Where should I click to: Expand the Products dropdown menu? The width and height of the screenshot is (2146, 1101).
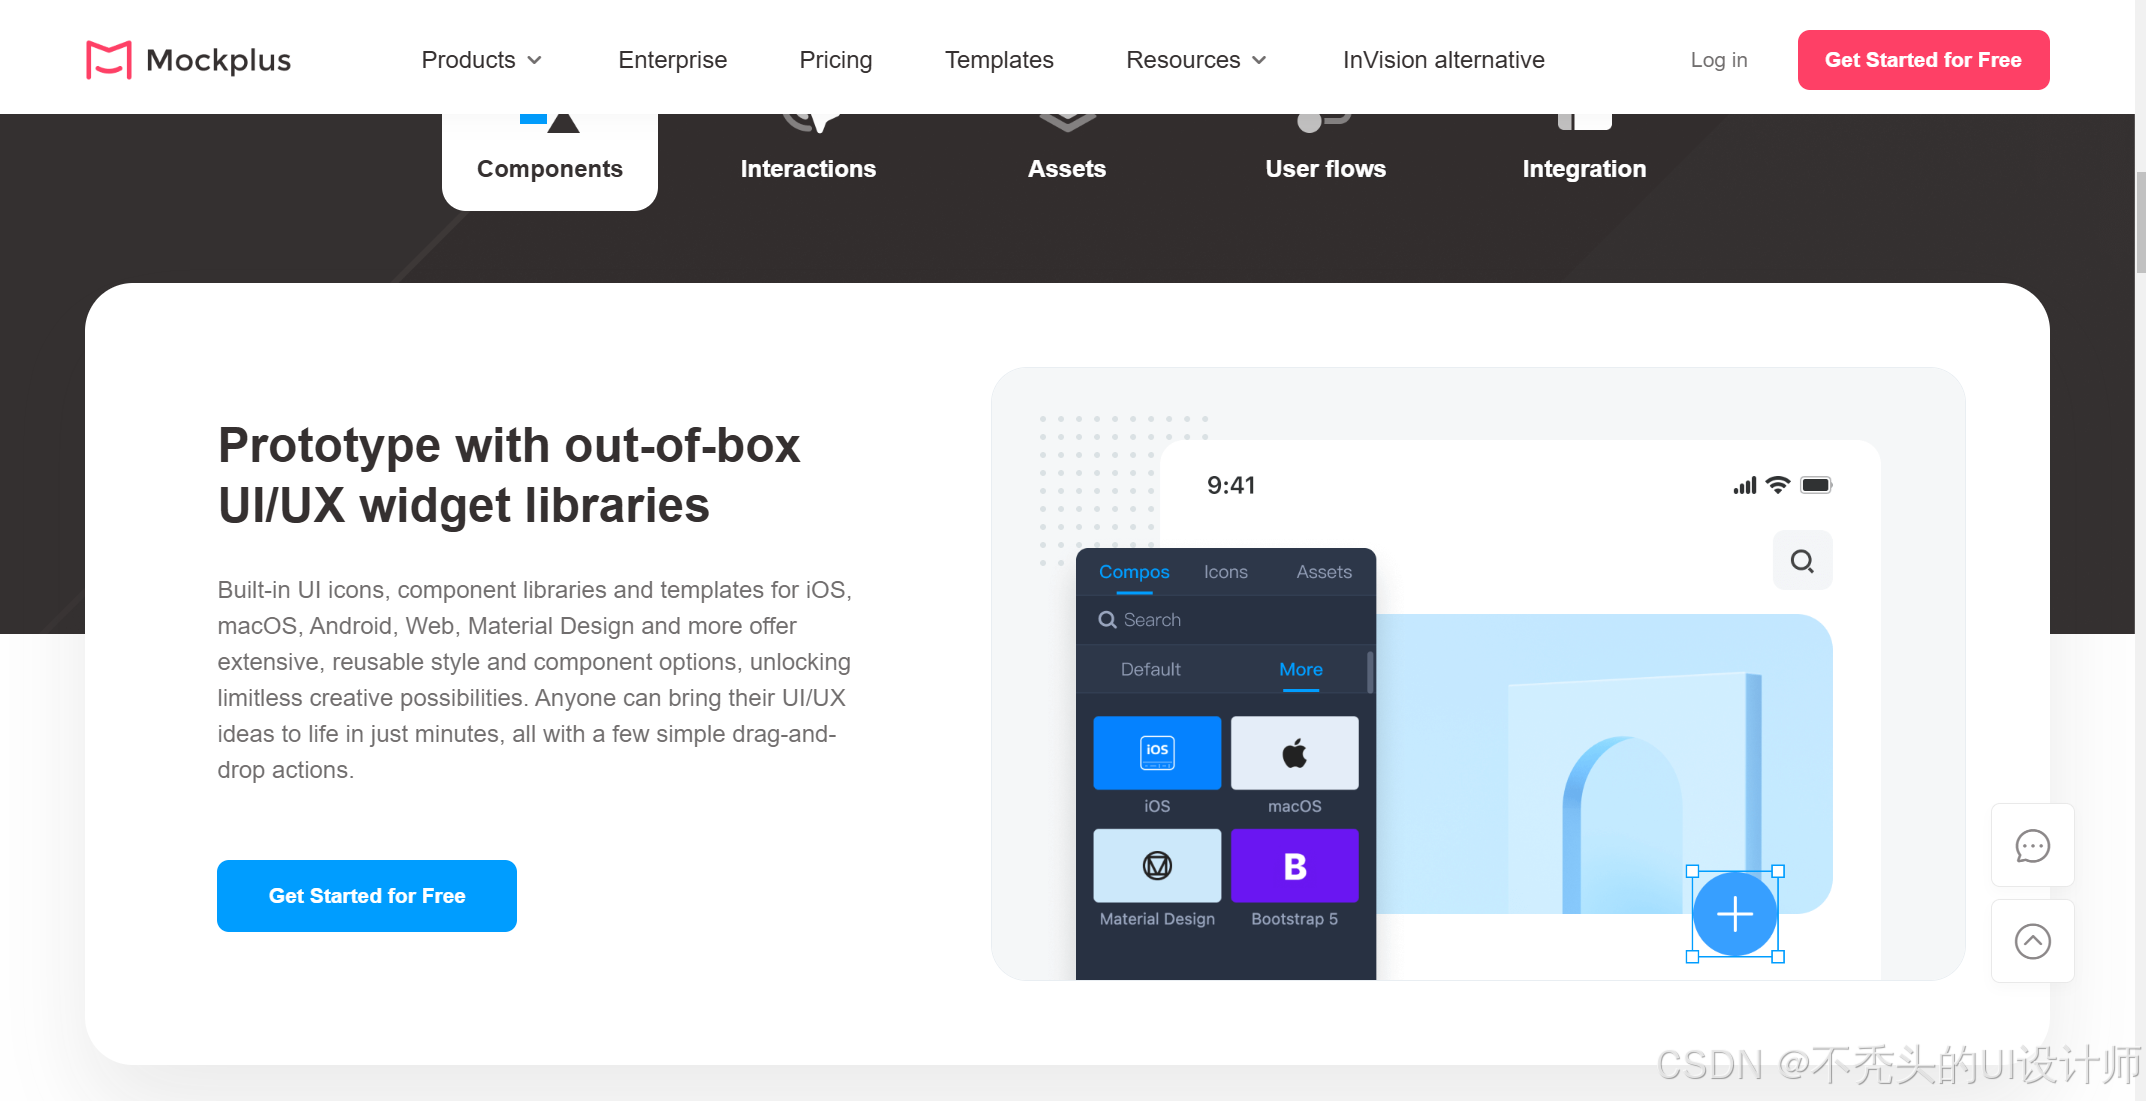481,60
